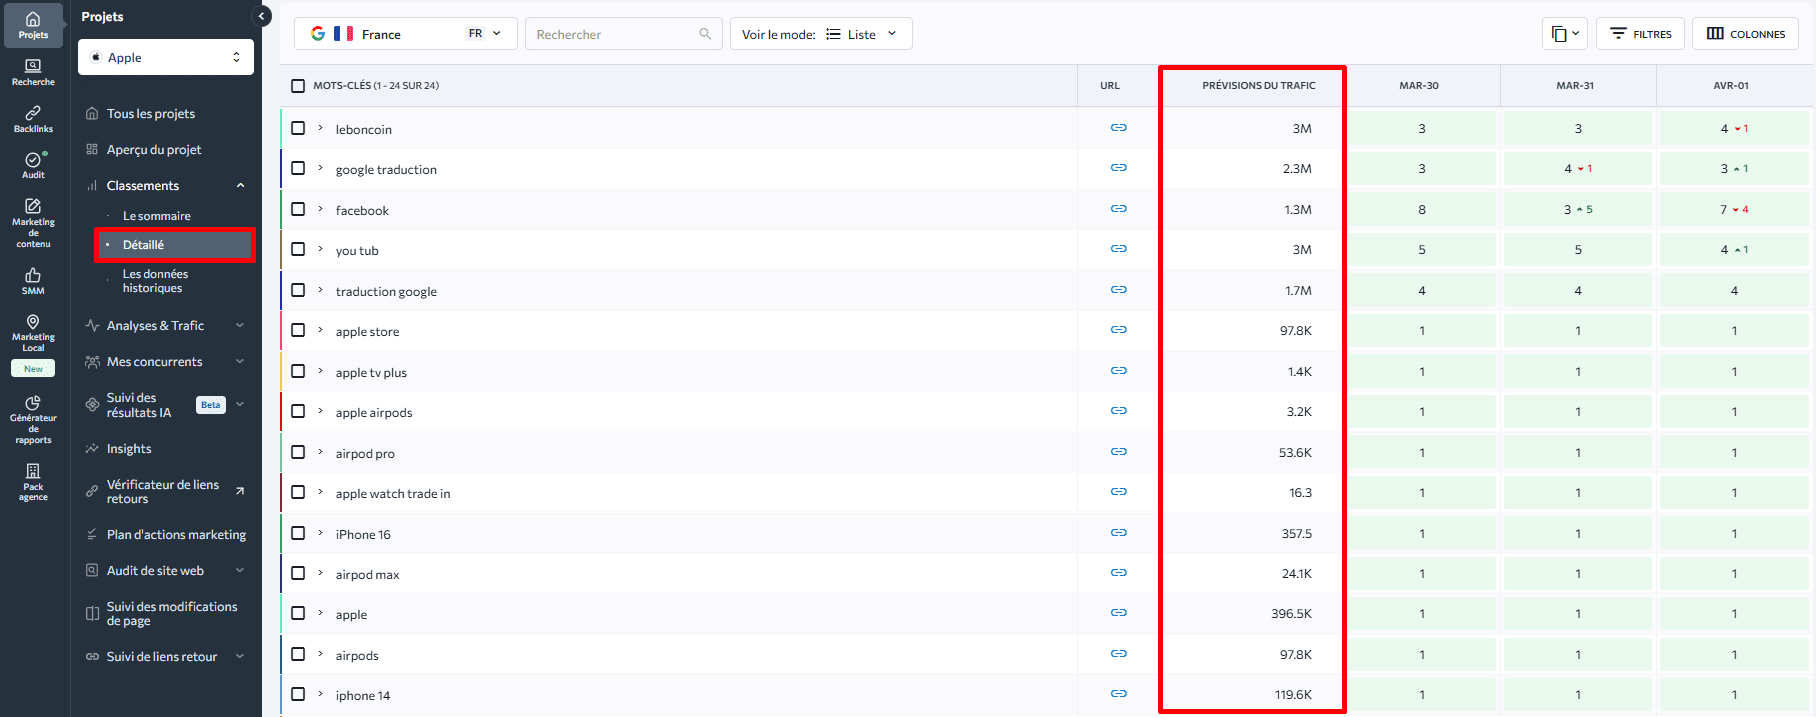Expand Audit de site web section
This screenshot has height=717, width=1816.
[240, 570]
